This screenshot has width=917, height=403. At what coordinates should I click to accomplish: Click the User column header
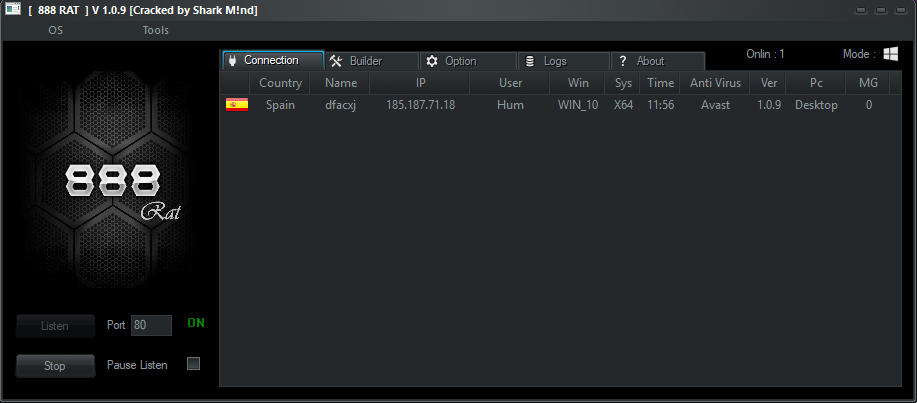pyautogui.click(x=511, y=83)
